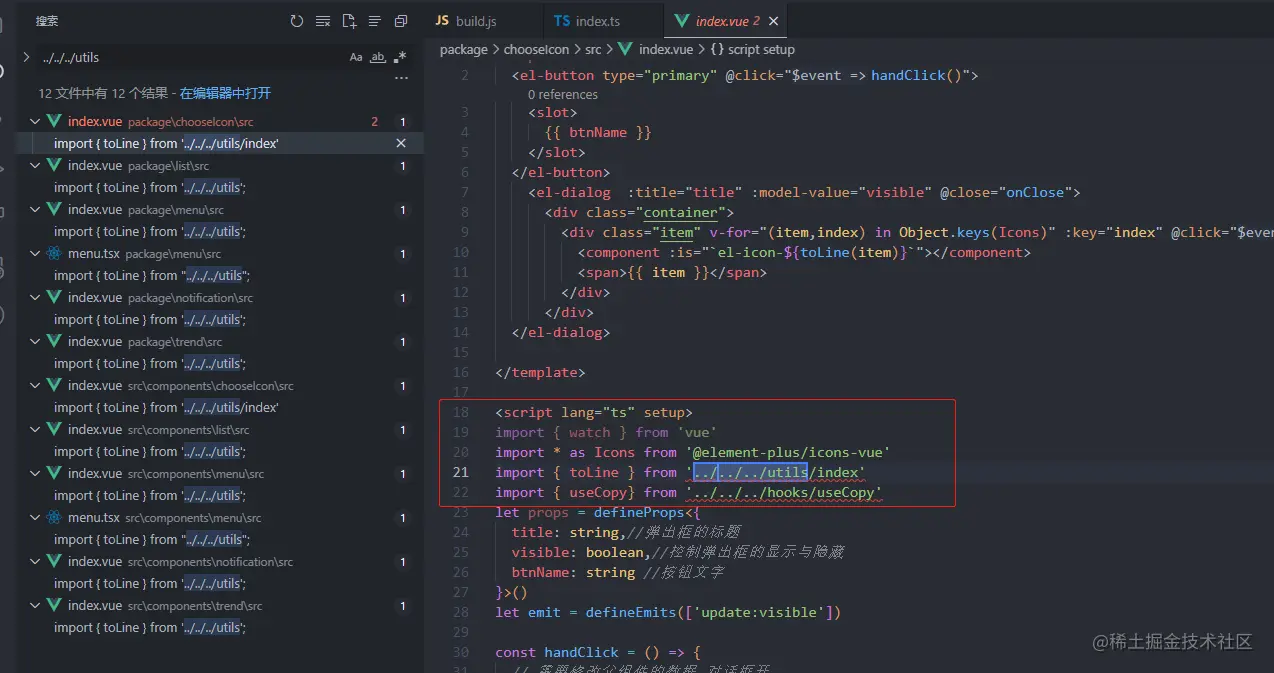
Task: Collapse index.vue package\notification\src group
Action: (x=35, y=297)
